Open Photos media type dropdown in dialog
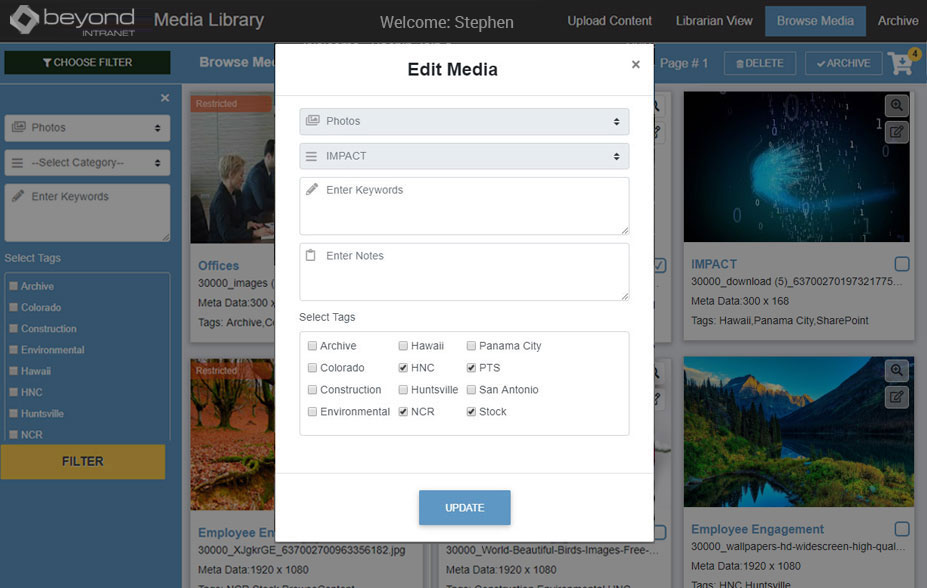Image resolution: width=927 pixels, height=588 pixels. pos(464,121)
